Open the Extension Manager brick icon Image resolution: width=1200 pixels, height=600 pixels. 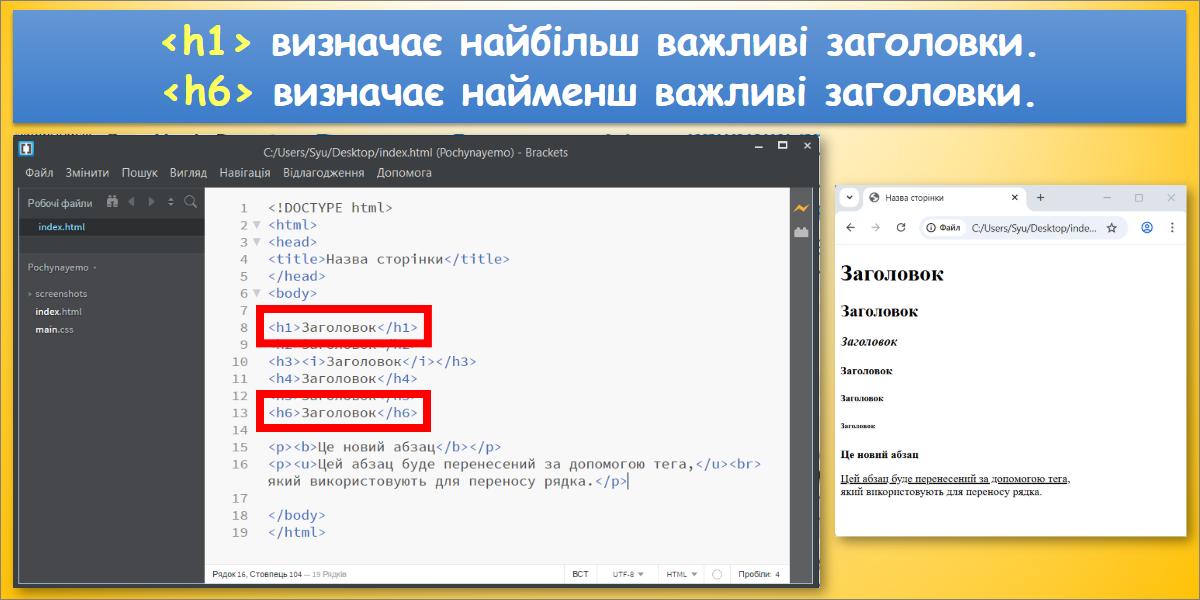coord(801,232)
